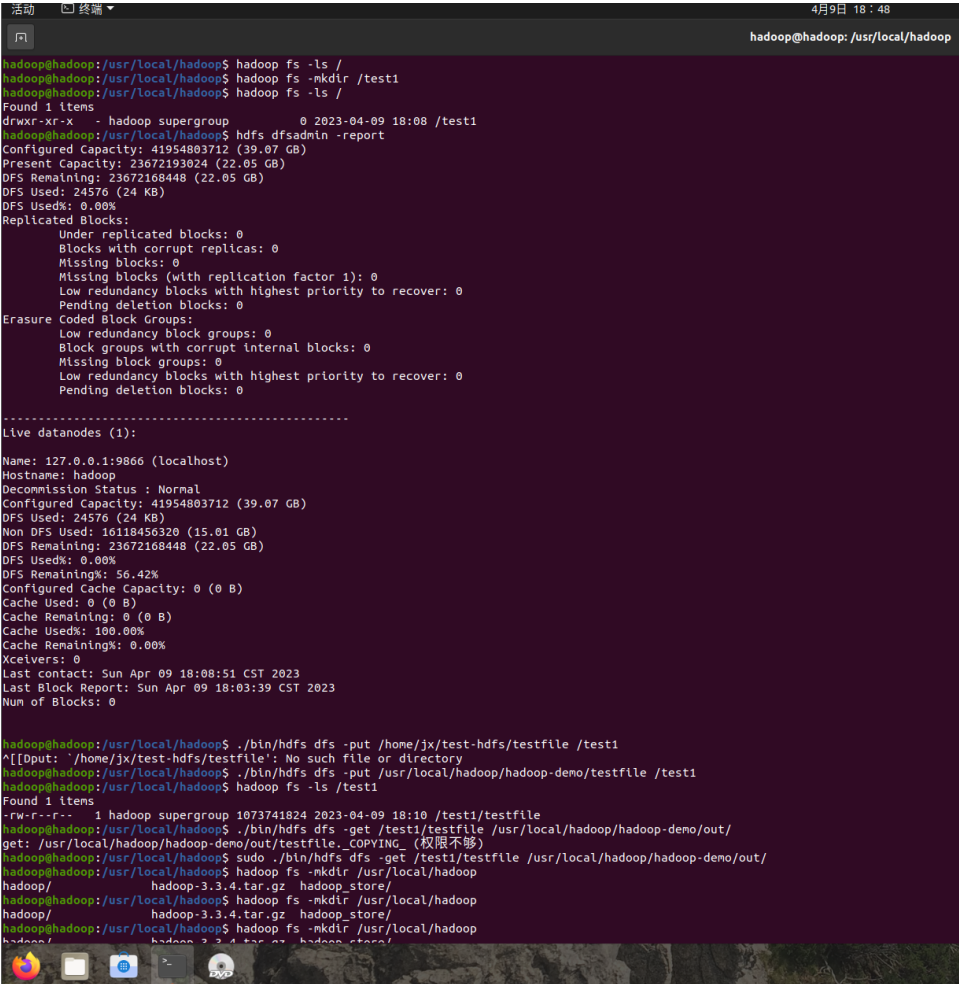Open the clock showing 4月9日 18:48
959x984 pixels.
pos(850,9)
